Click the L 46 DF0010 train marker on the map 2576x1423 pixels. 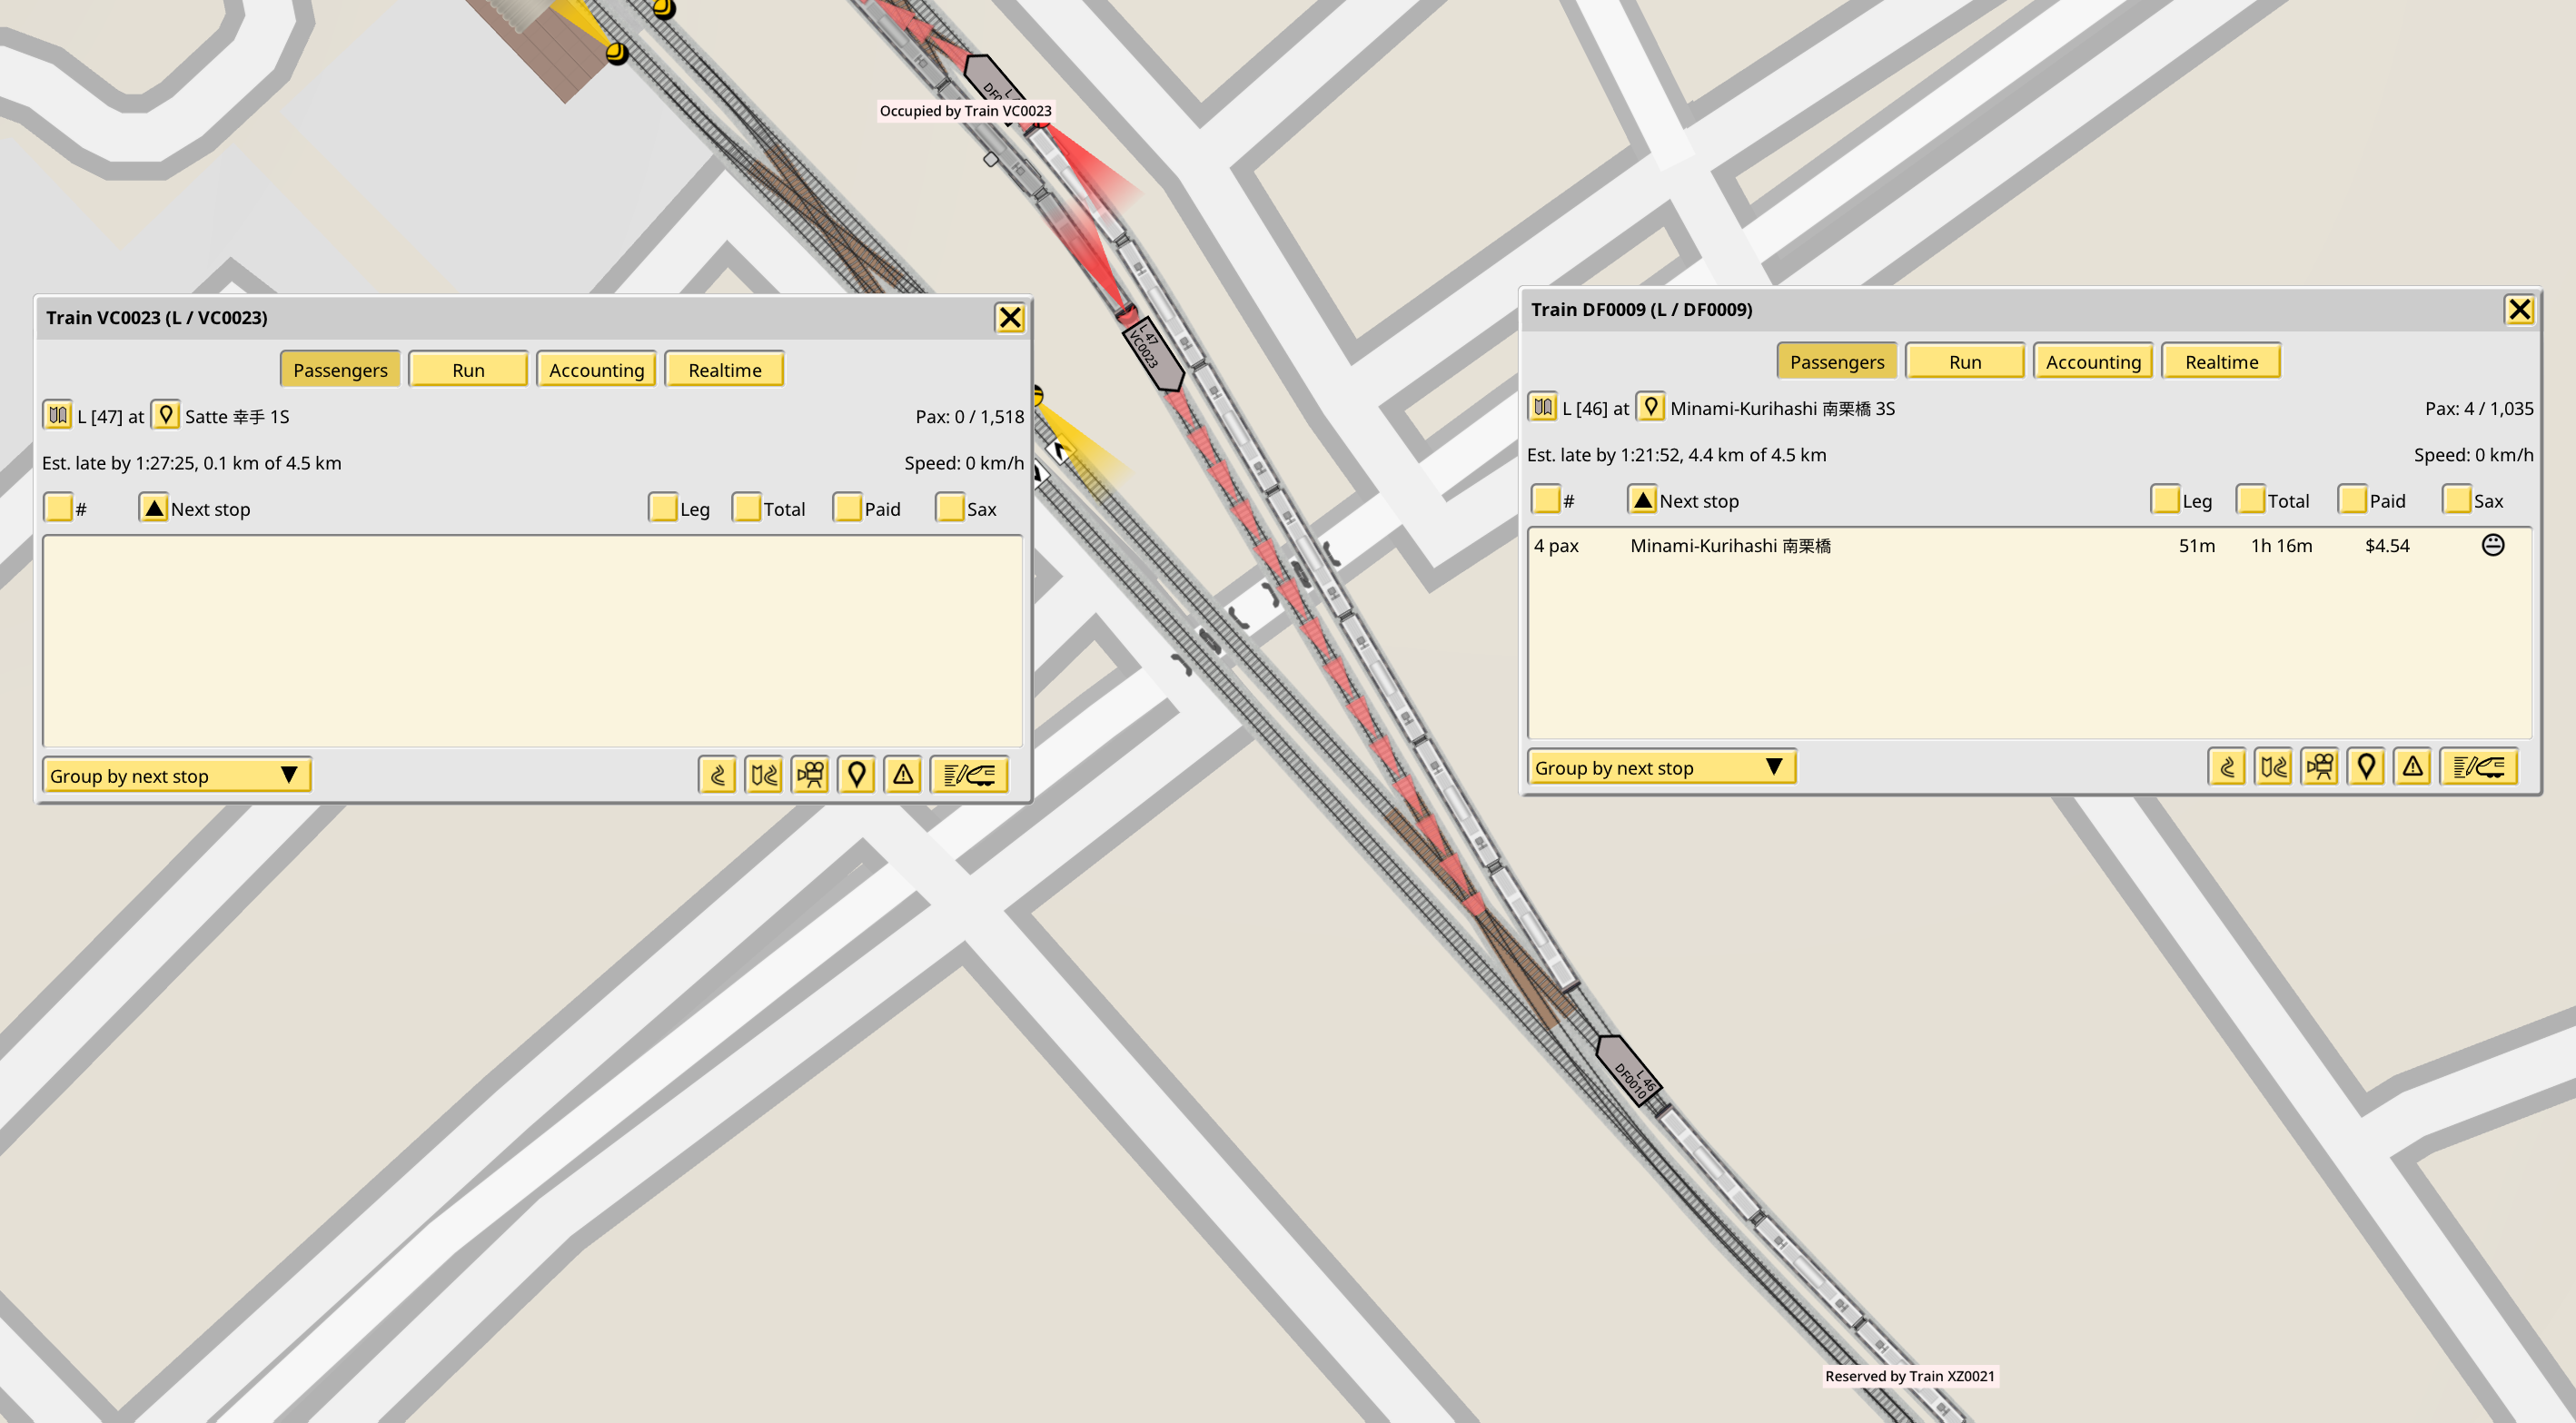click(1629, 1071)
